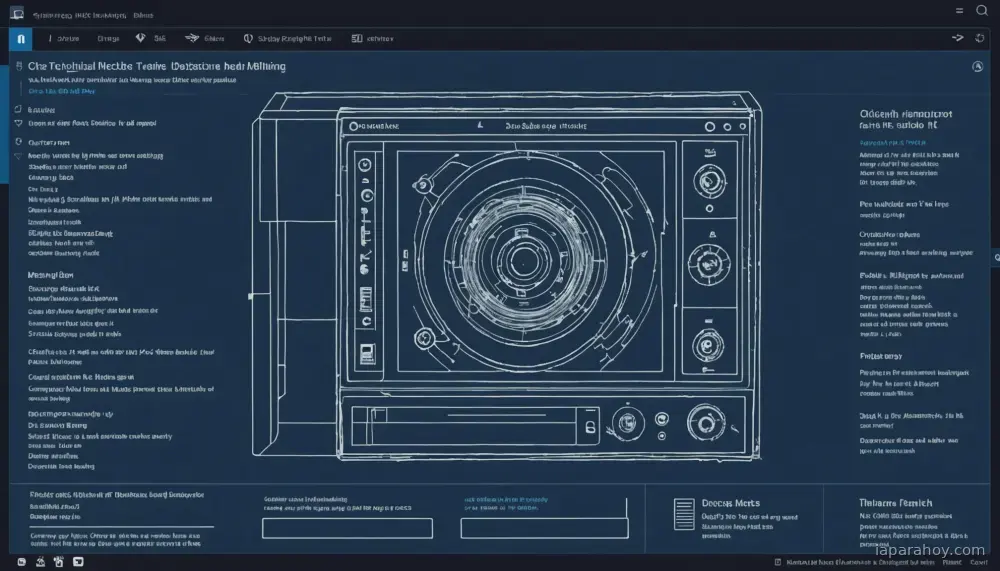The height and width of the screenshot is (571, 1000).
Task: Open the hamburger menu in the title bar
Action: (959, 10)
